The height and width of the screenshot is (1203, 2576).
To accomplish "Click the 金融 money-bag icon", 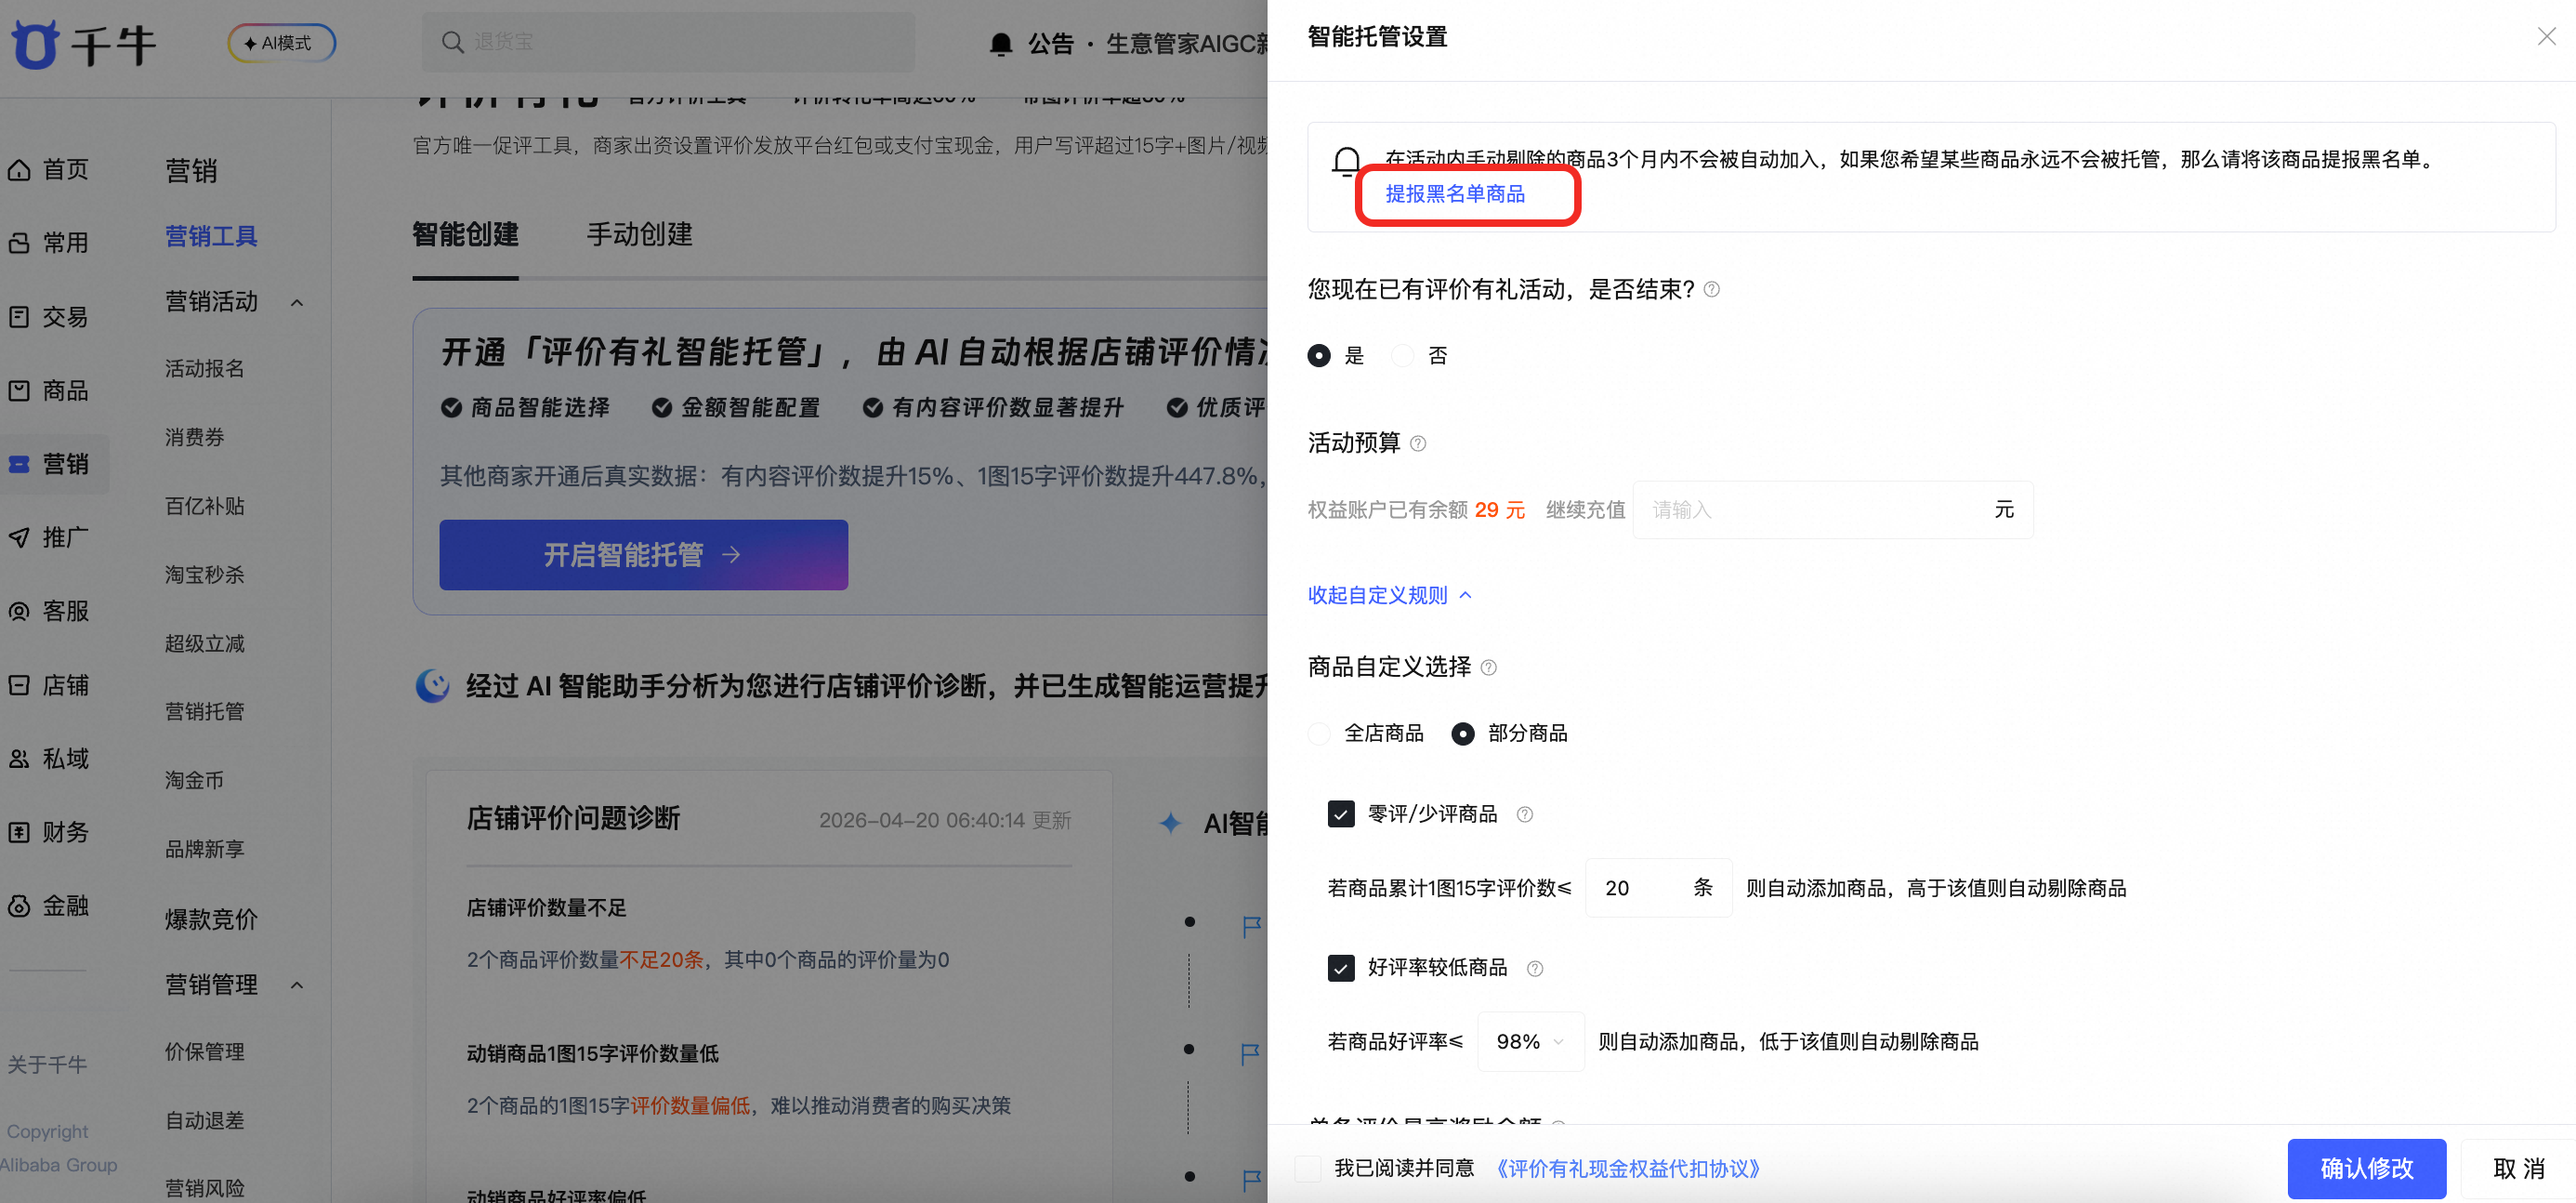I will 19,905.
